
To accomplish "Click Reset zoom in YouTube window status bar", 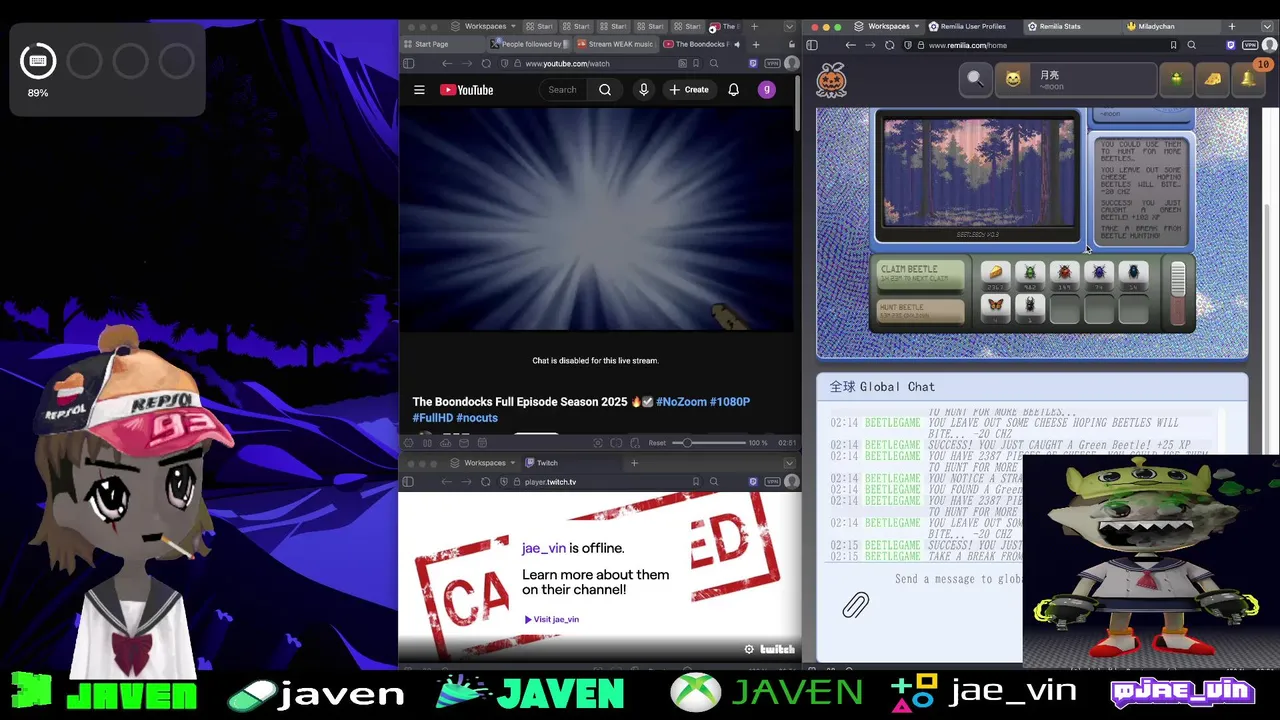I will click(x=657, y=442).
